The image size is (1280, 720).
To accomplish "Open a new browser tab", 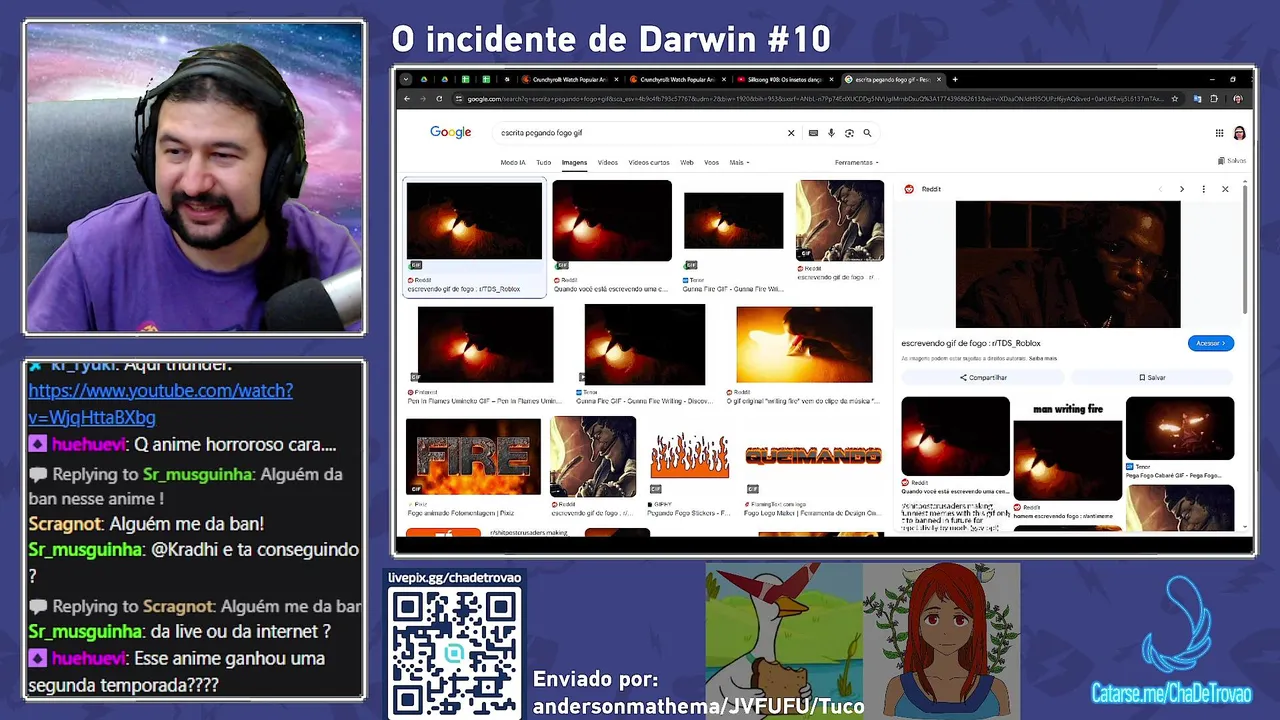I will pos(955,79).
